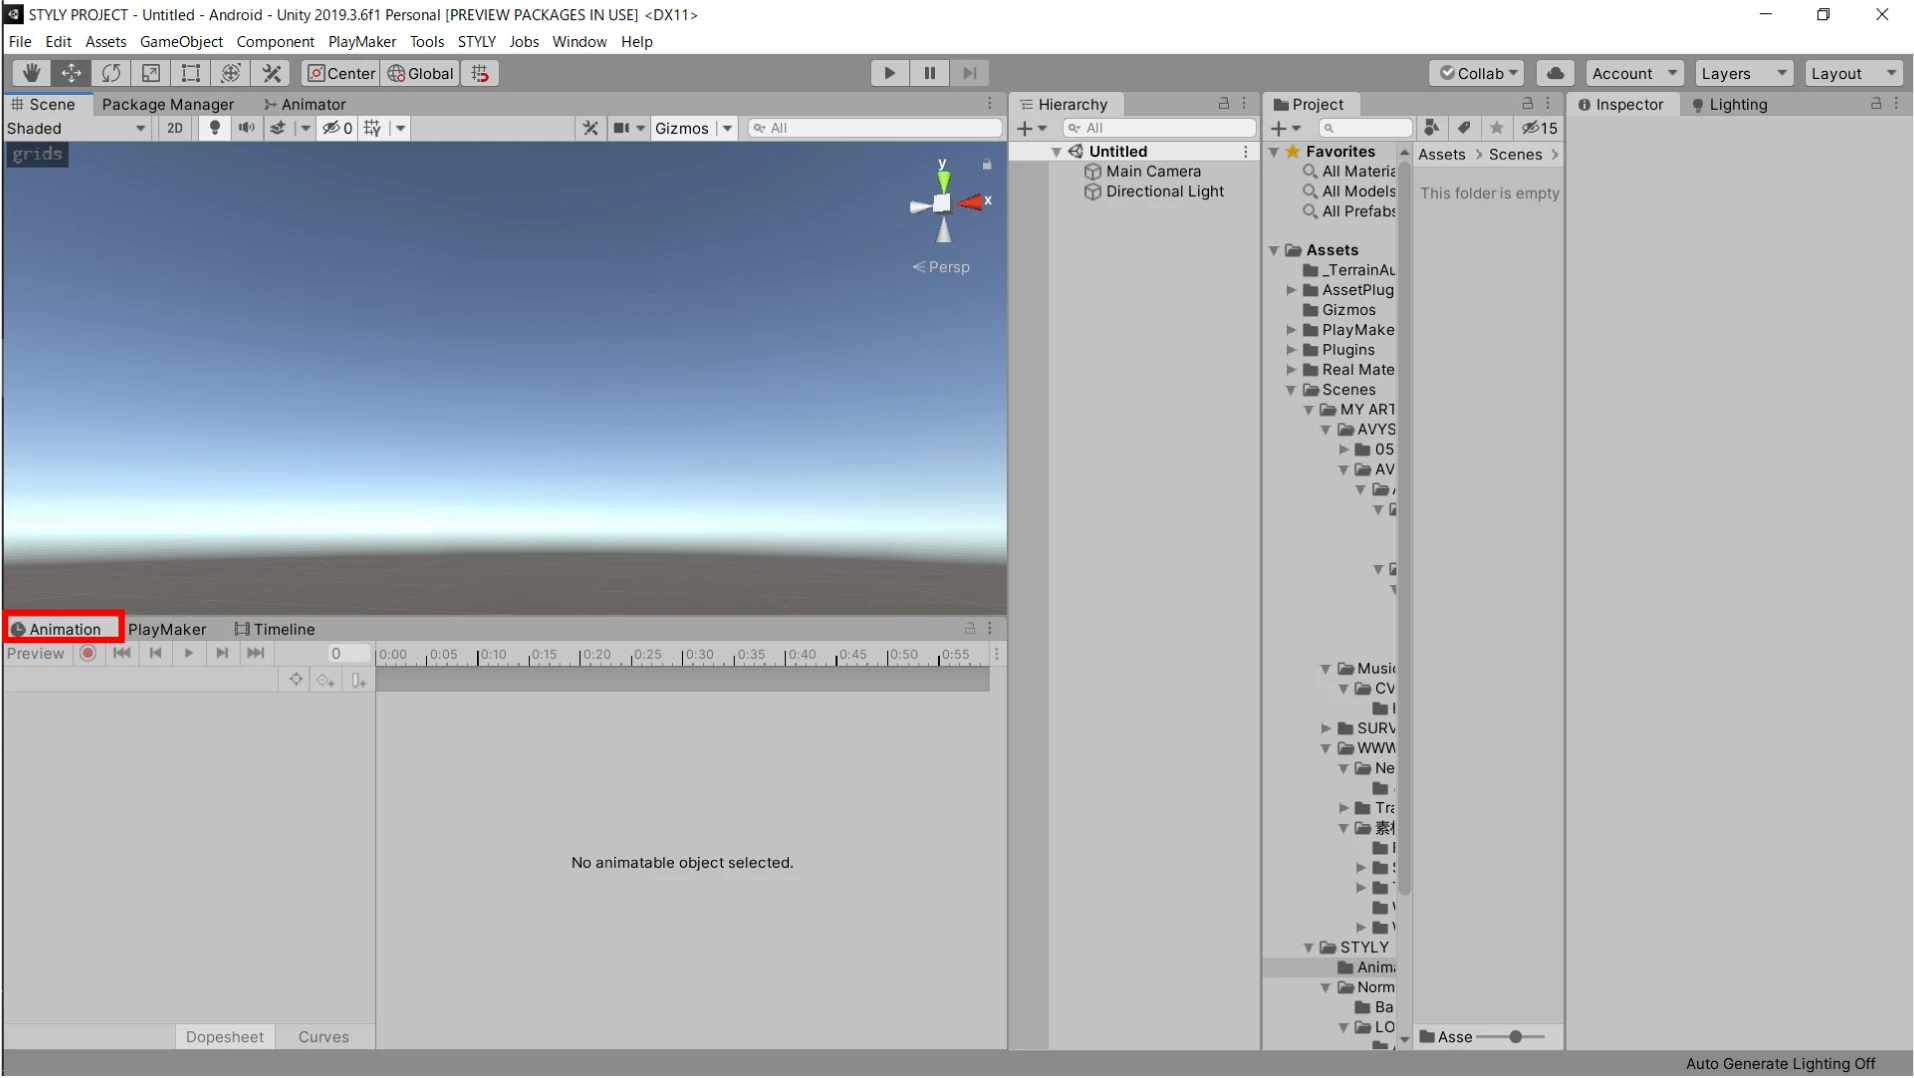Switch to Curves view
The width and height of the screenshot is (1914, 1078).
324,1037
